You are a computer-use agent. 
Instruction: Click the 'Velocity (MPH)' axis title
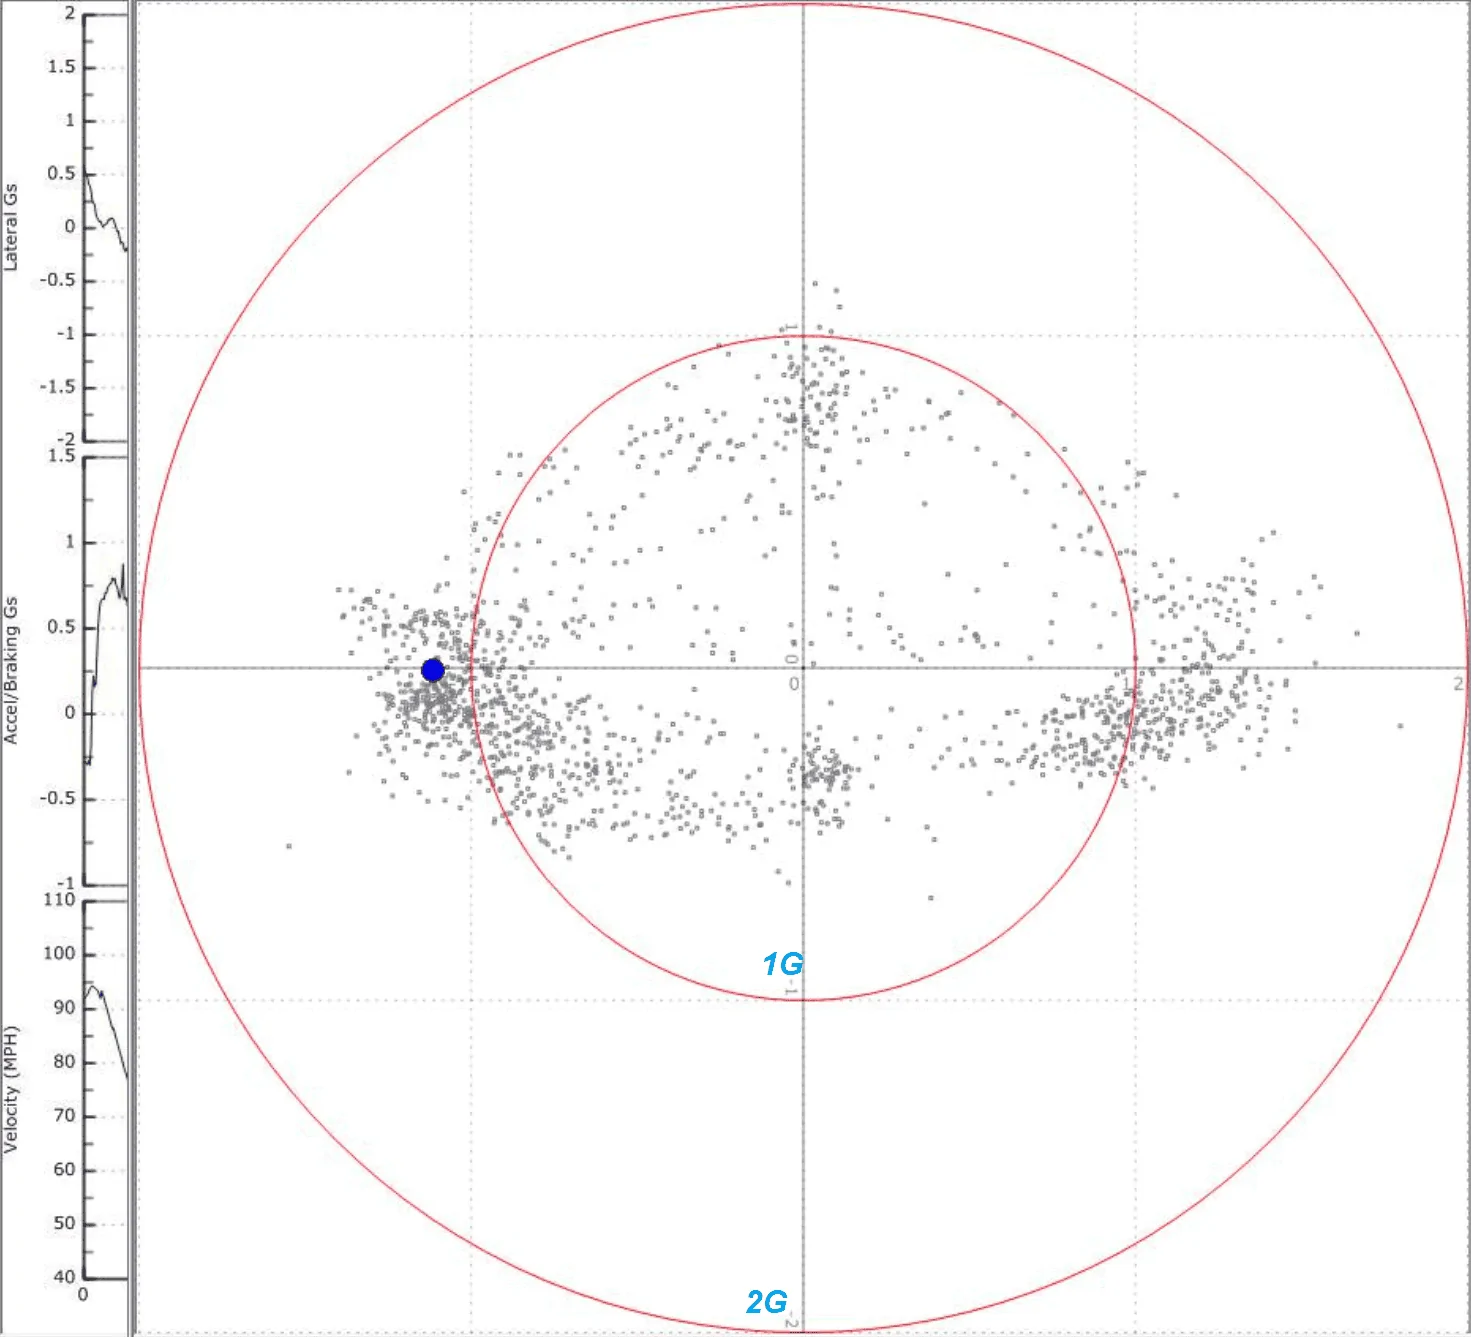coord(11,1089)
